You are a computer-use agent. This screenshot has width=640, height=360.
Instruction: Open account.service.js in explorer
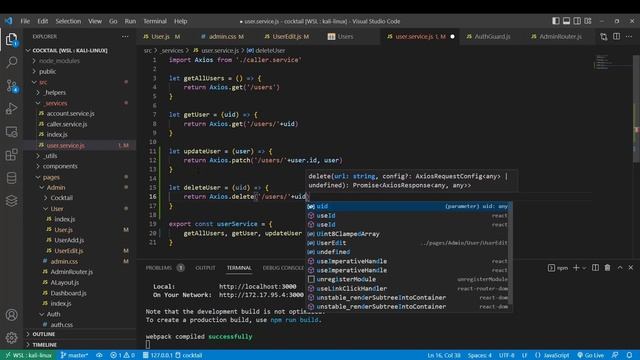[x=80, y=113]
